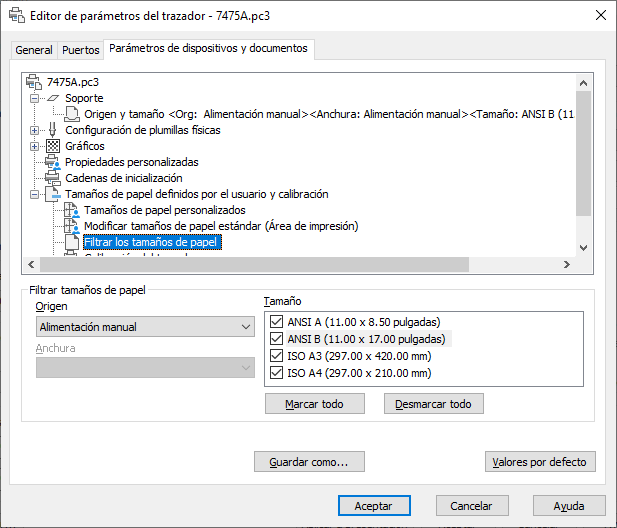Click tree vertical scrollbar up arrow

pyautogui.click(x=584, y=83)
